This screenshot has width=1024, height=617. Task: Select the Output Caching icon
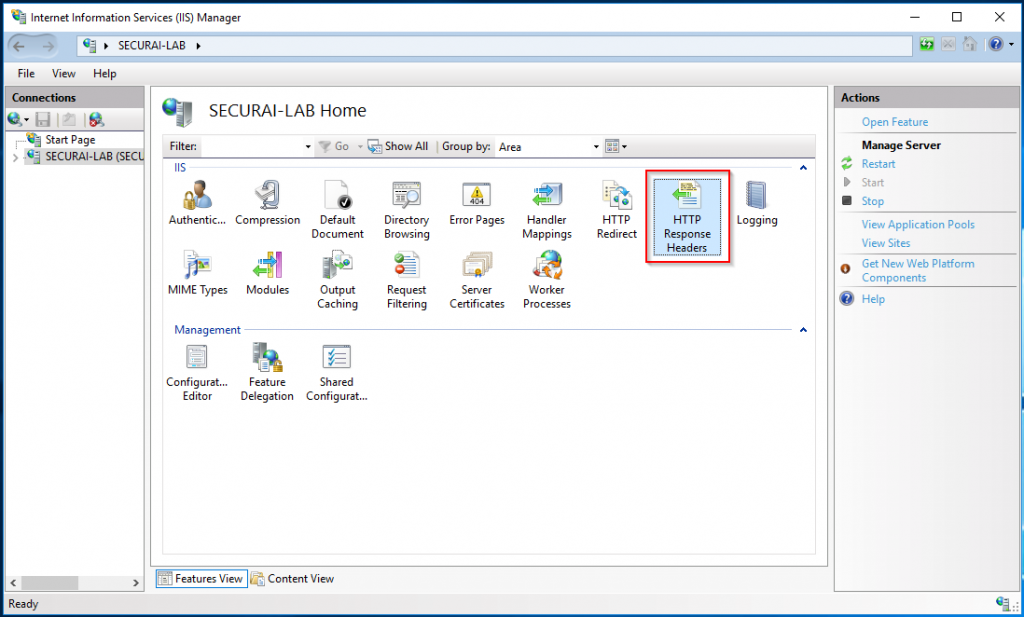coord(338,279)
